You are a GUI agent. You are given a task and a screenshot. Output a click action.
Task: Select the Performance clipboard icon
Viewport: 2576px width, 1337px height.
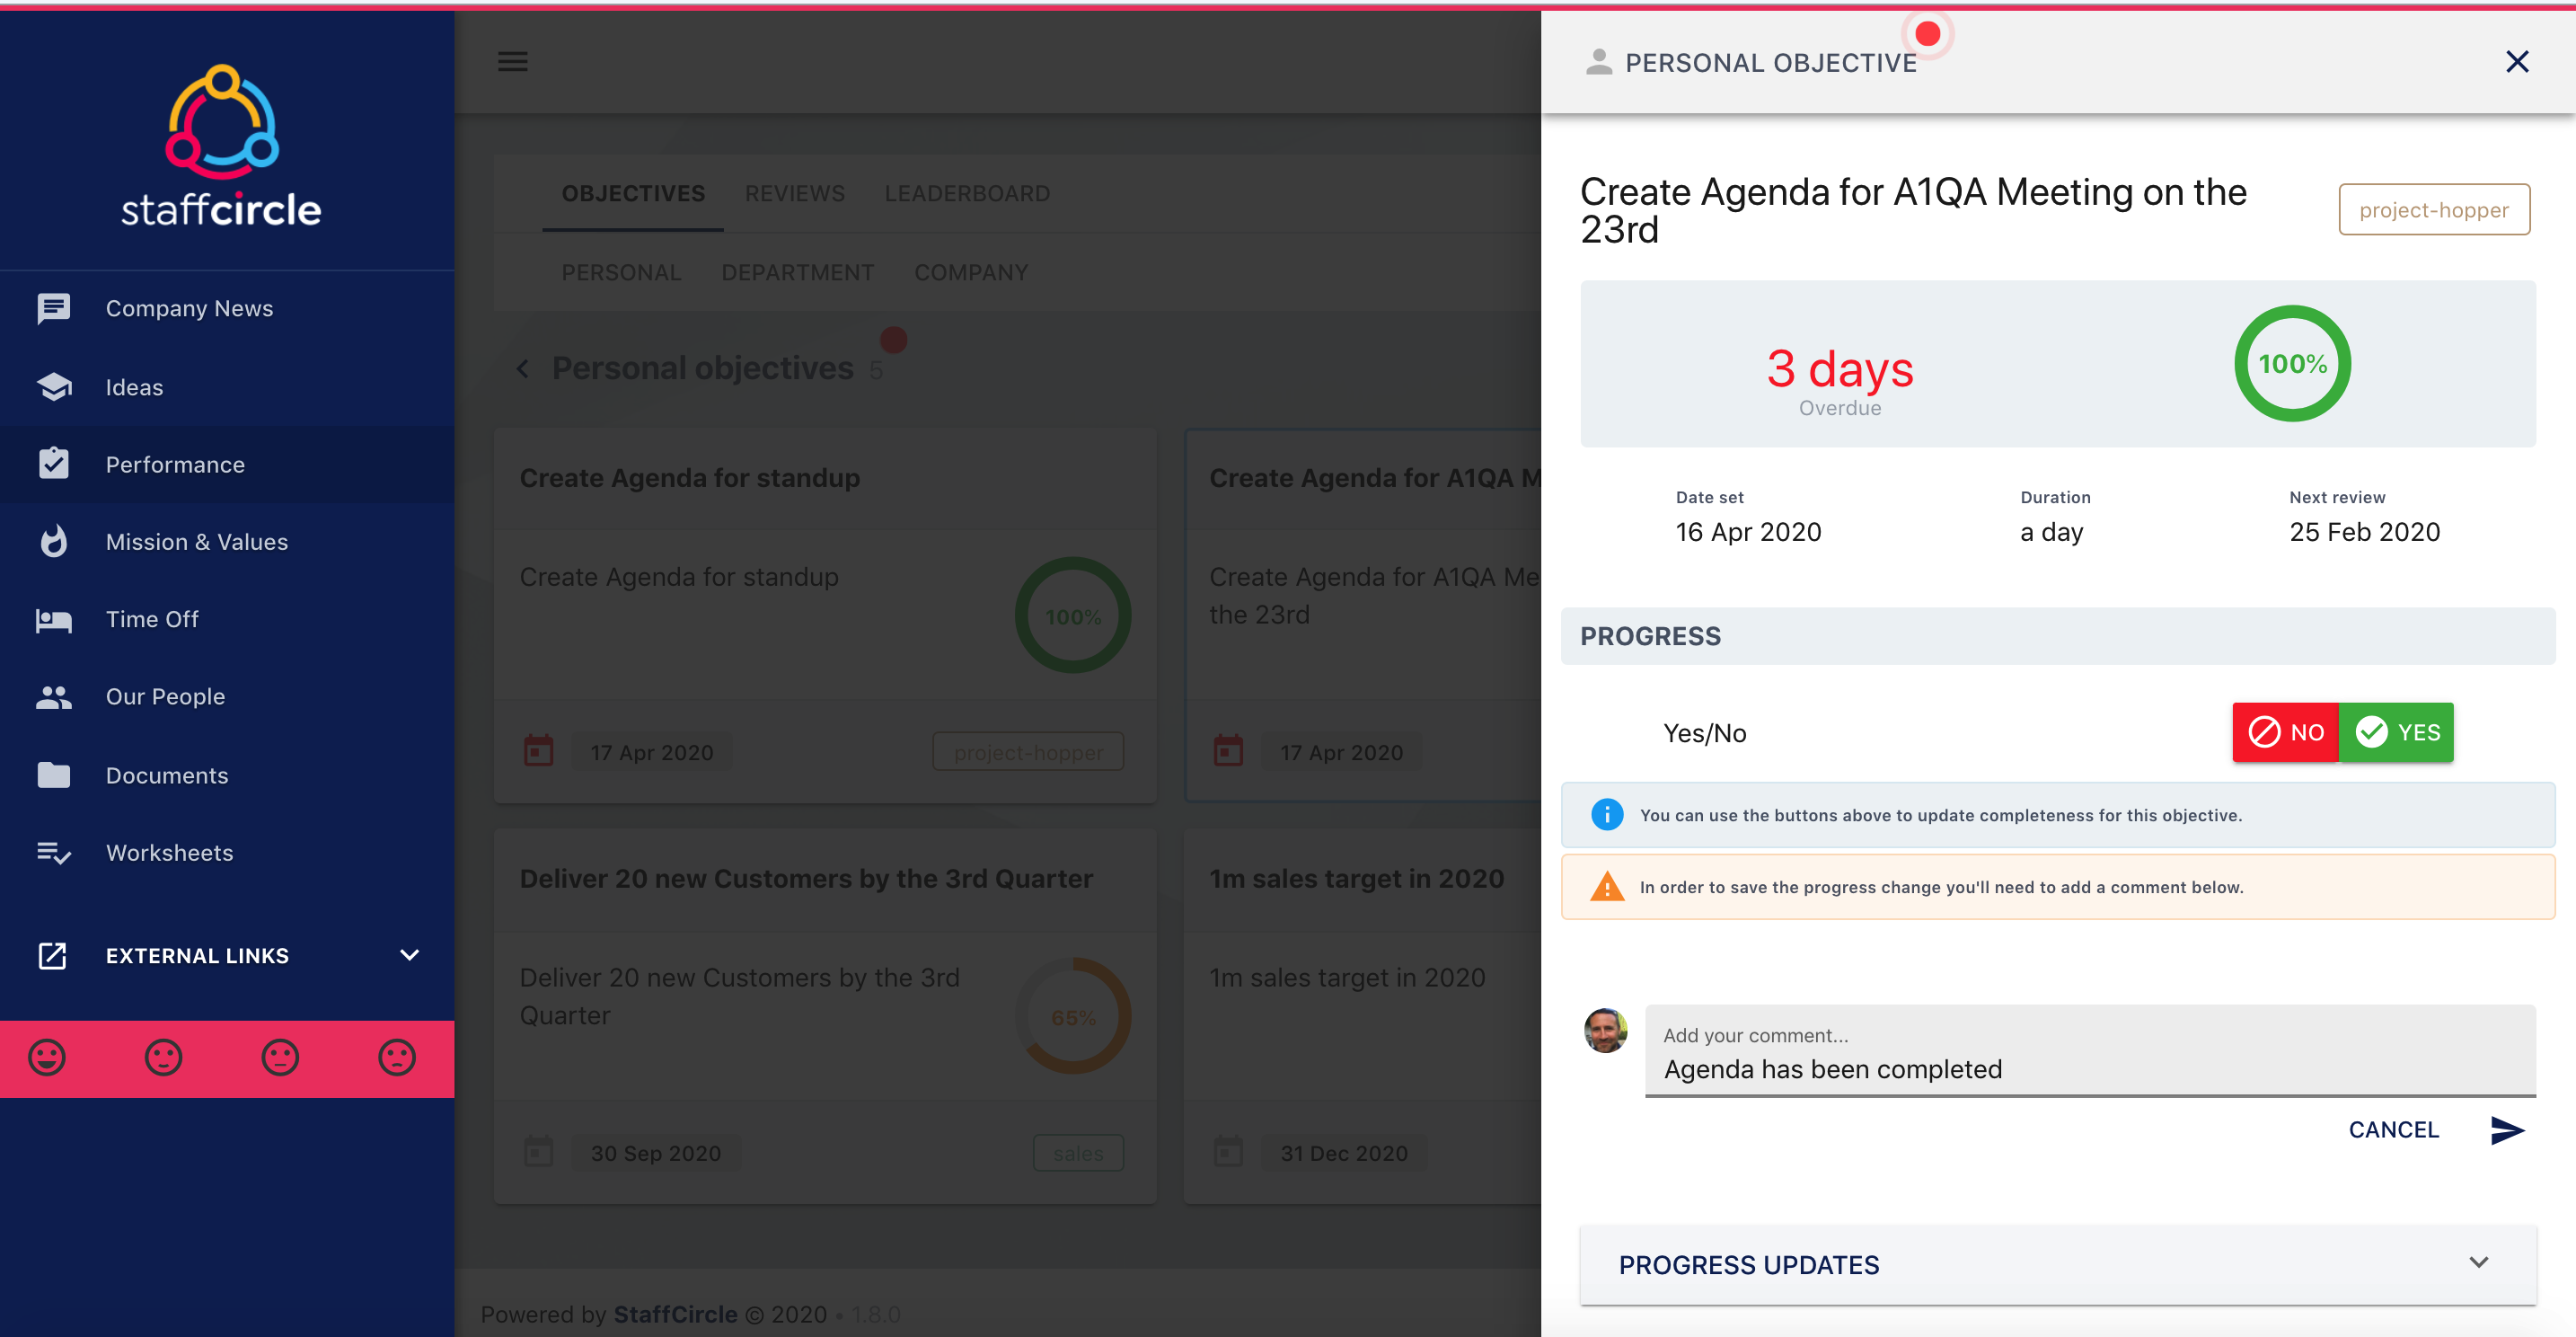[x=53, y=464]
